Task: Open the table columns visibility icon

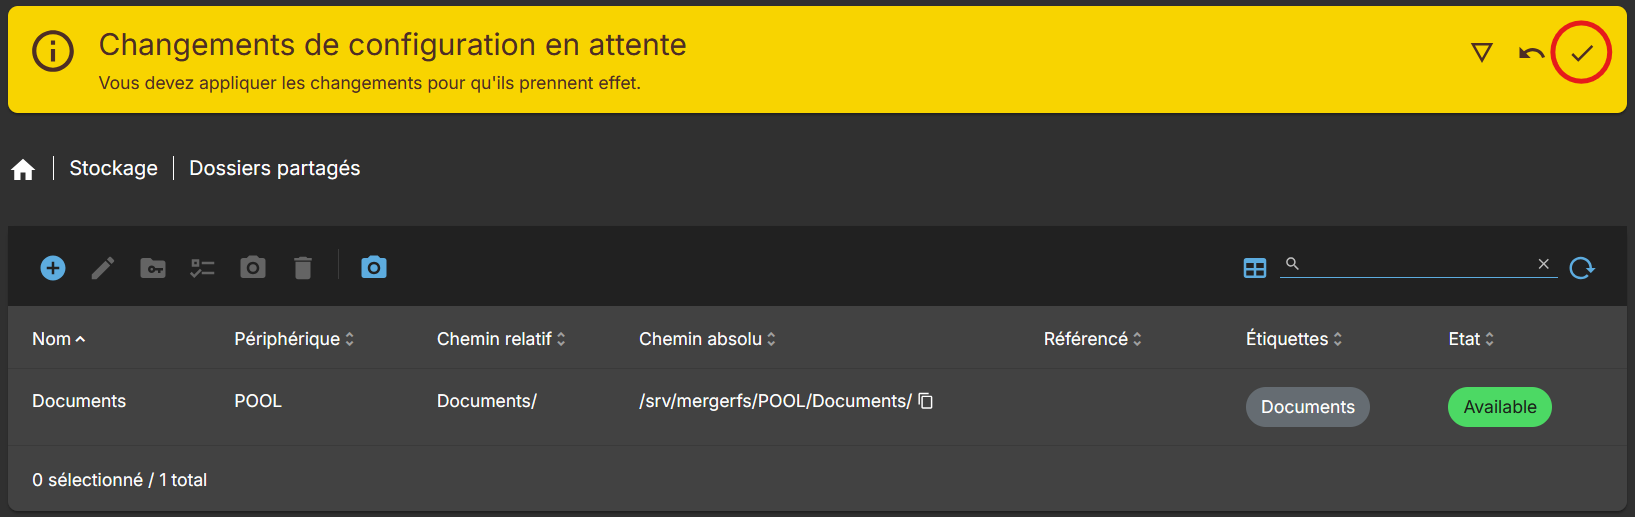Action: (x=1255, y=268)
